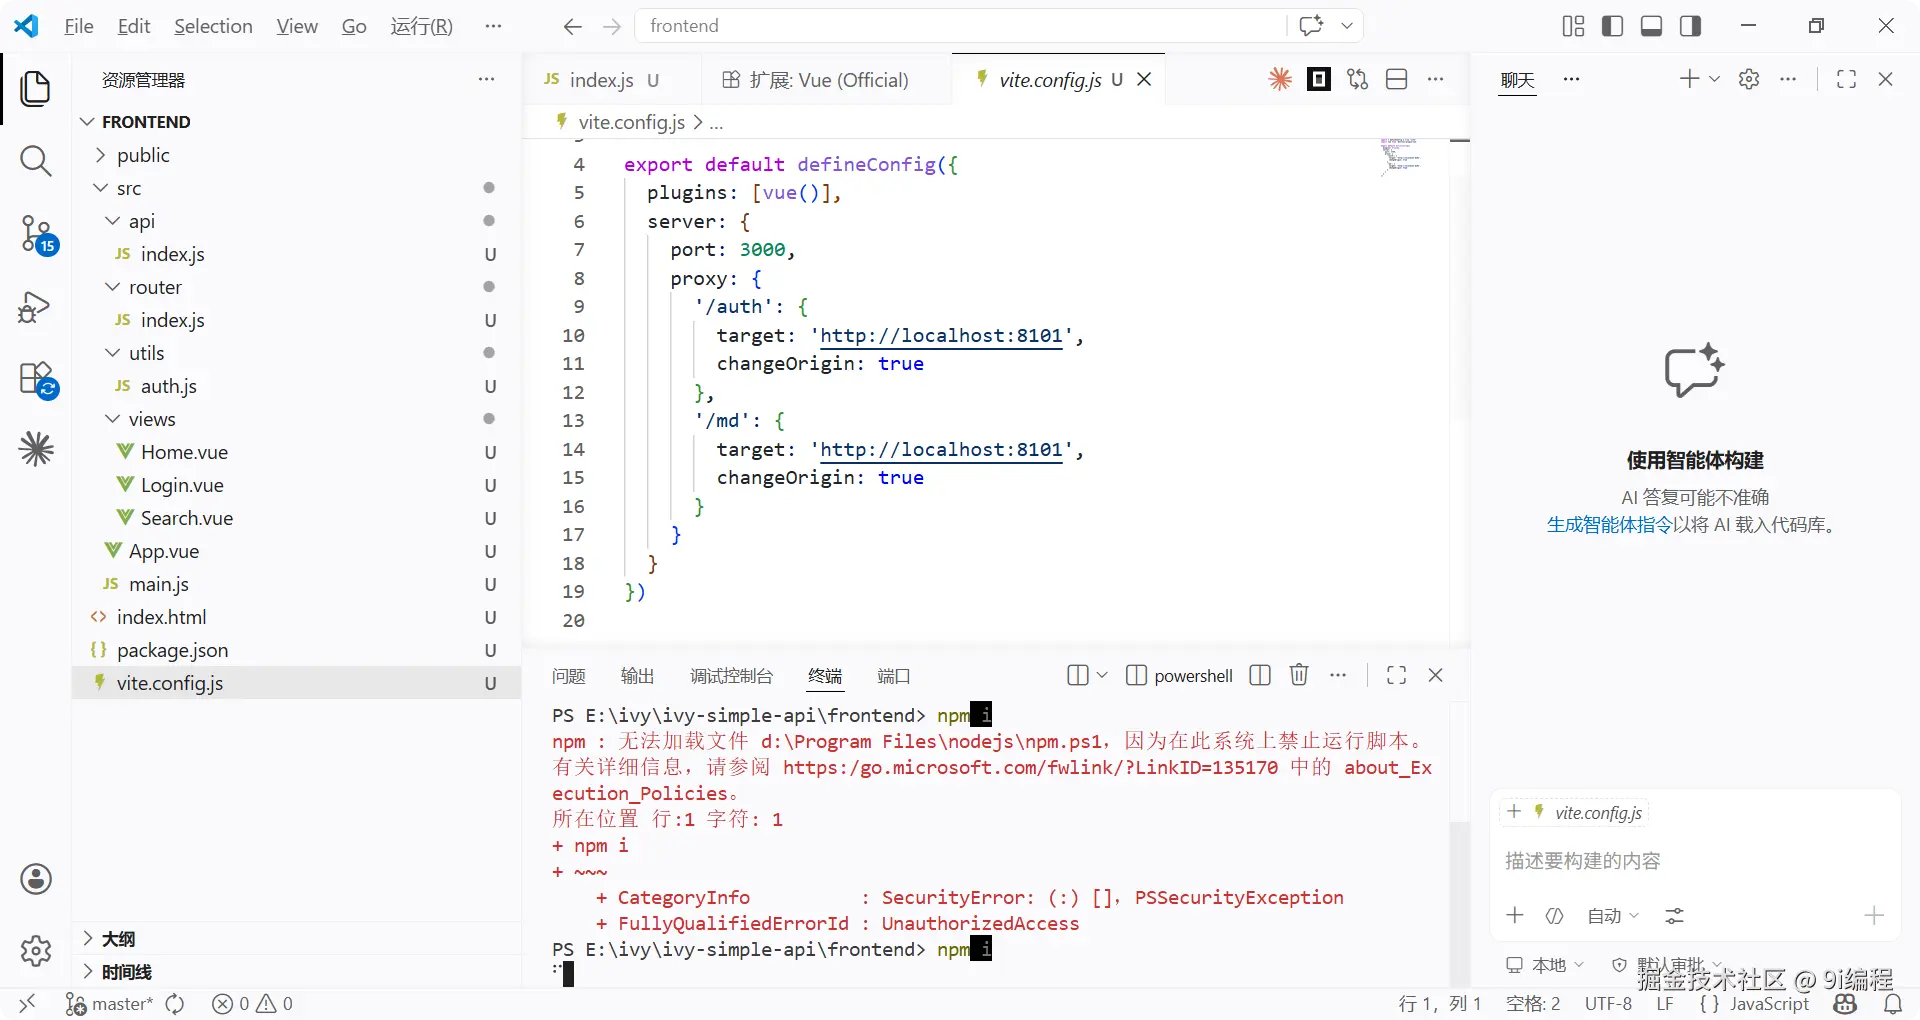Kill the terminal with trash icon
1920x1020 pixels.
pyautogui.click(x=1299, y=675)
